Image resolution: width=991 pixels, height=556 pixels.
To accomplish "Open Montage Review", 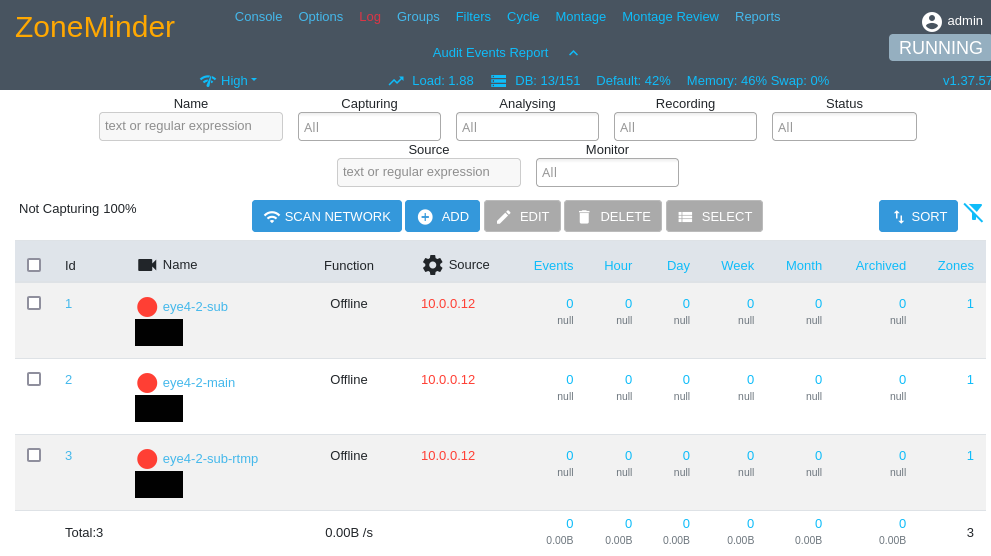I will click(670, 17).
